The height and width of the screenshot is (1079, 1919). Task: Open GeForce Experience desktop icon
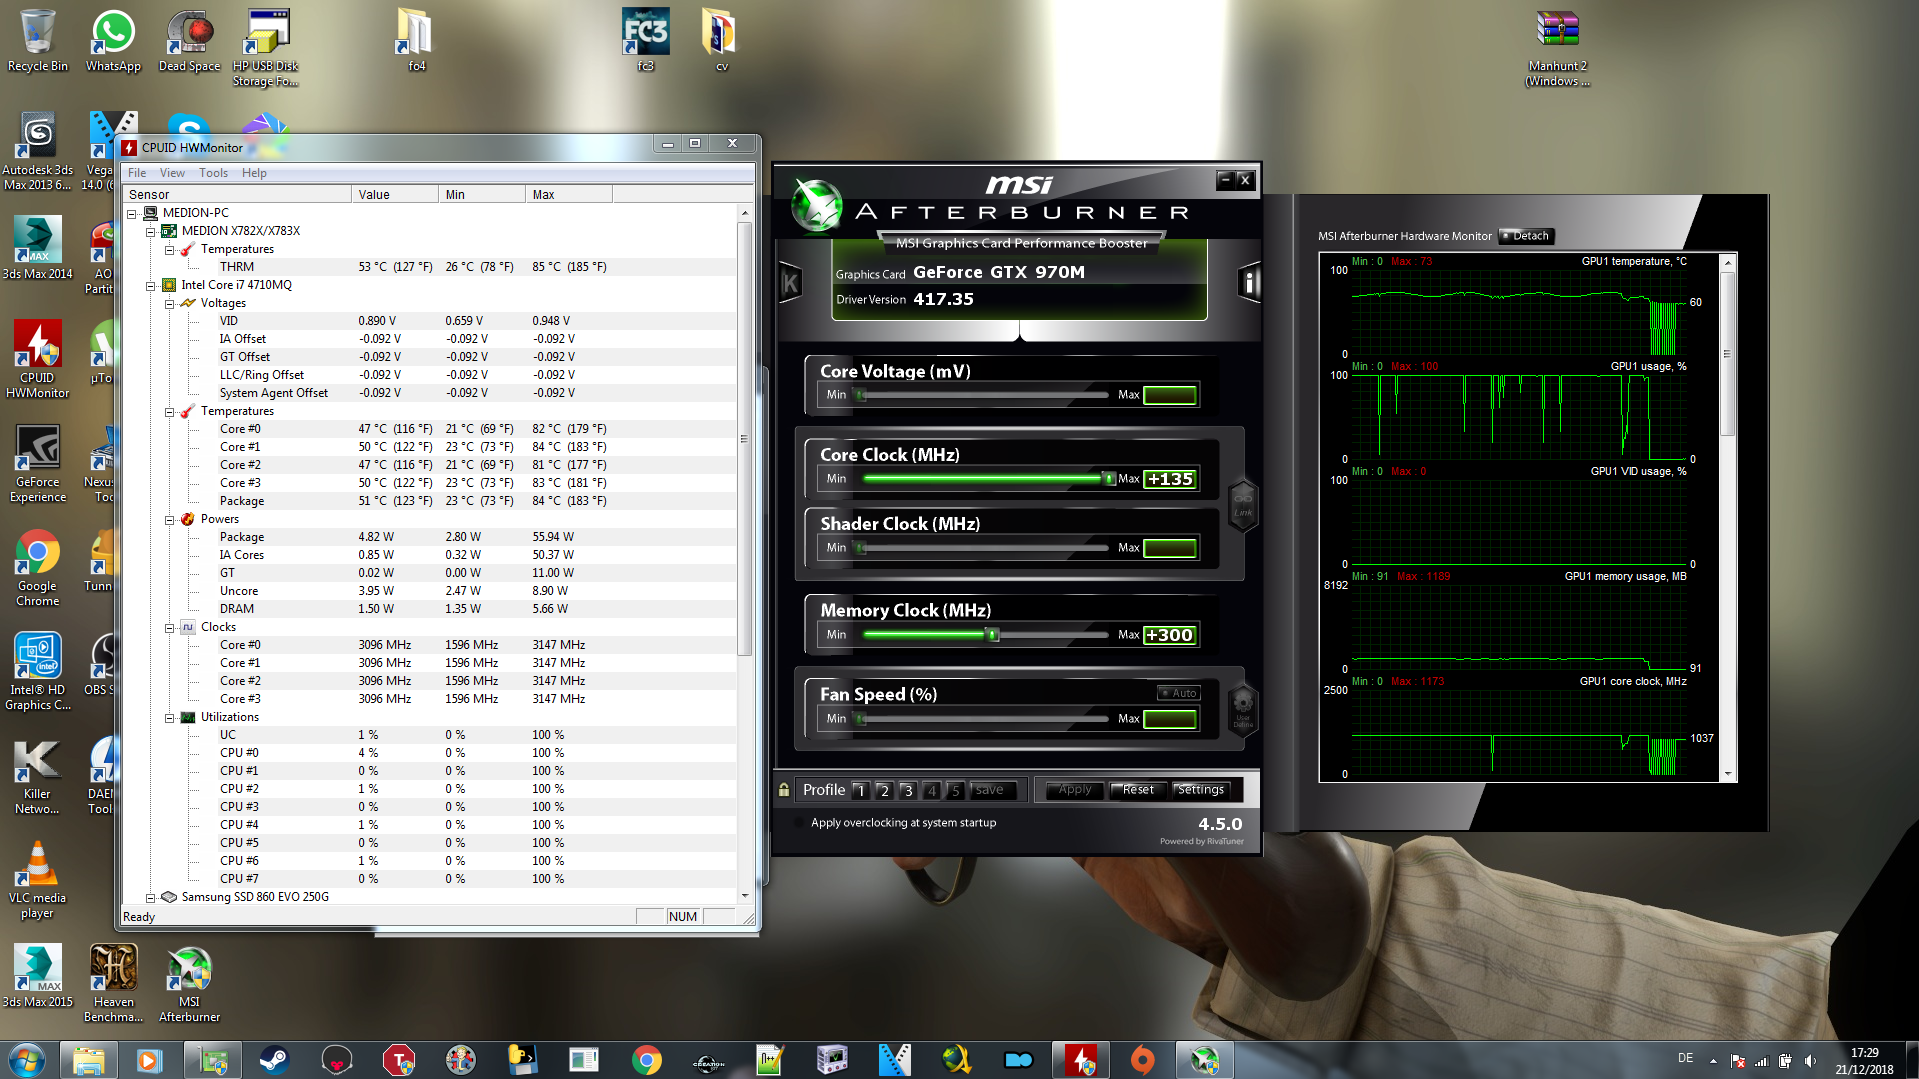[x=38, y=464]
